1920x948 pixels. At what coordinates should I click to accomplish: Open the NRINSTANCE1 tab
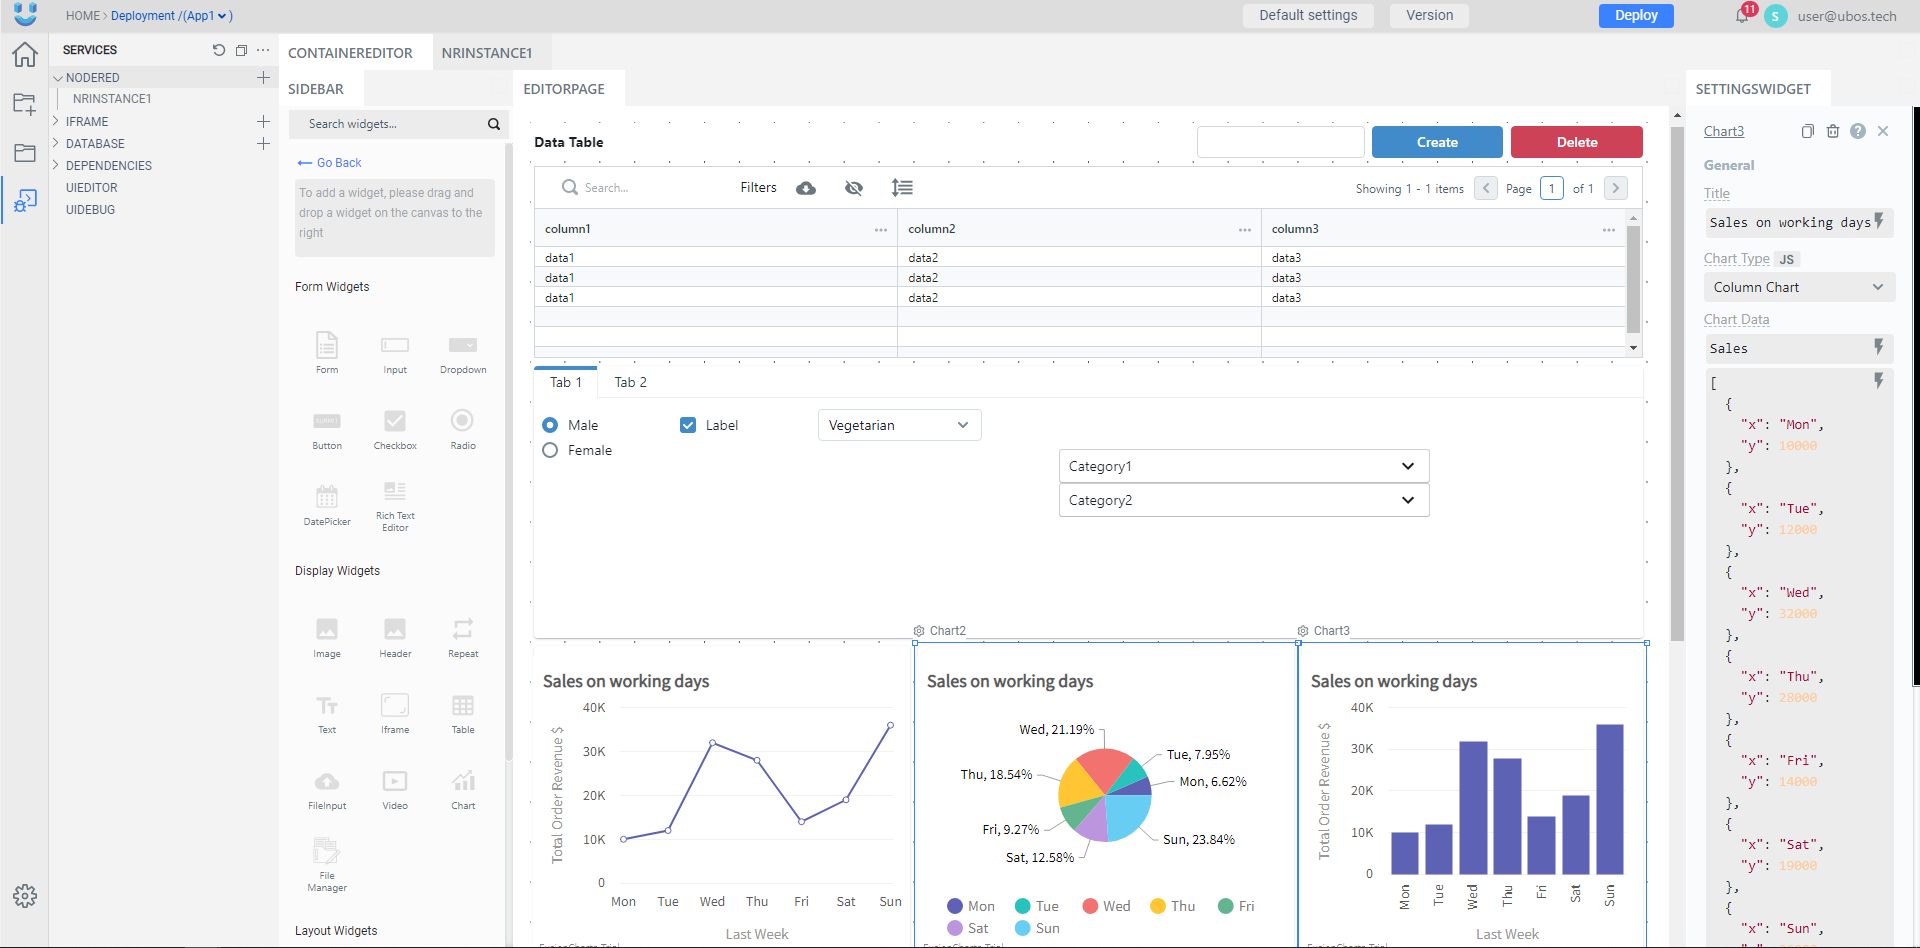click(x=487, y=53)
